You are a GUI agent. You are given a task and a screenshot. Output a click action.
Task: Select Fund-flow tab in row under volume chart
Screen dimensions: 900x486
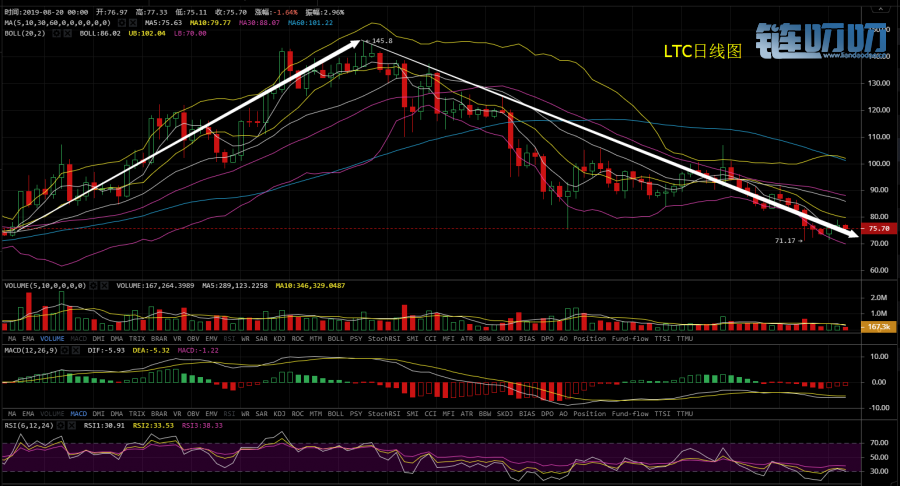(x=633, y=339)
